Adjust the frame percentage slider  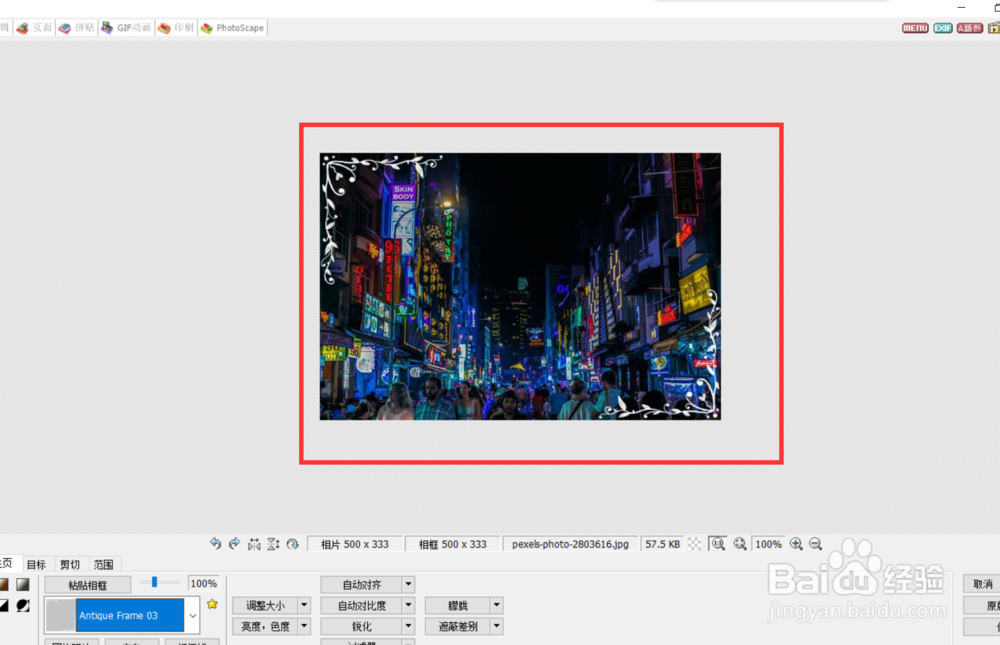158,582
